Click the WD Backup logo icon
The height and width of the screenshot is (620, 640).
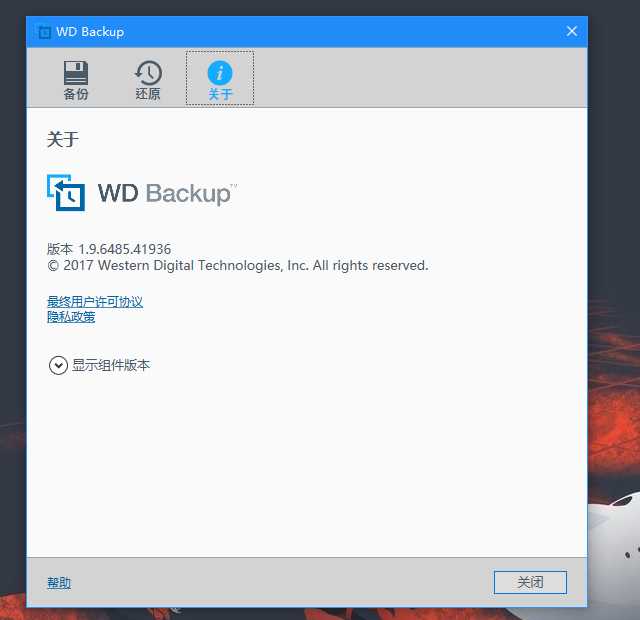coord(66,193)
